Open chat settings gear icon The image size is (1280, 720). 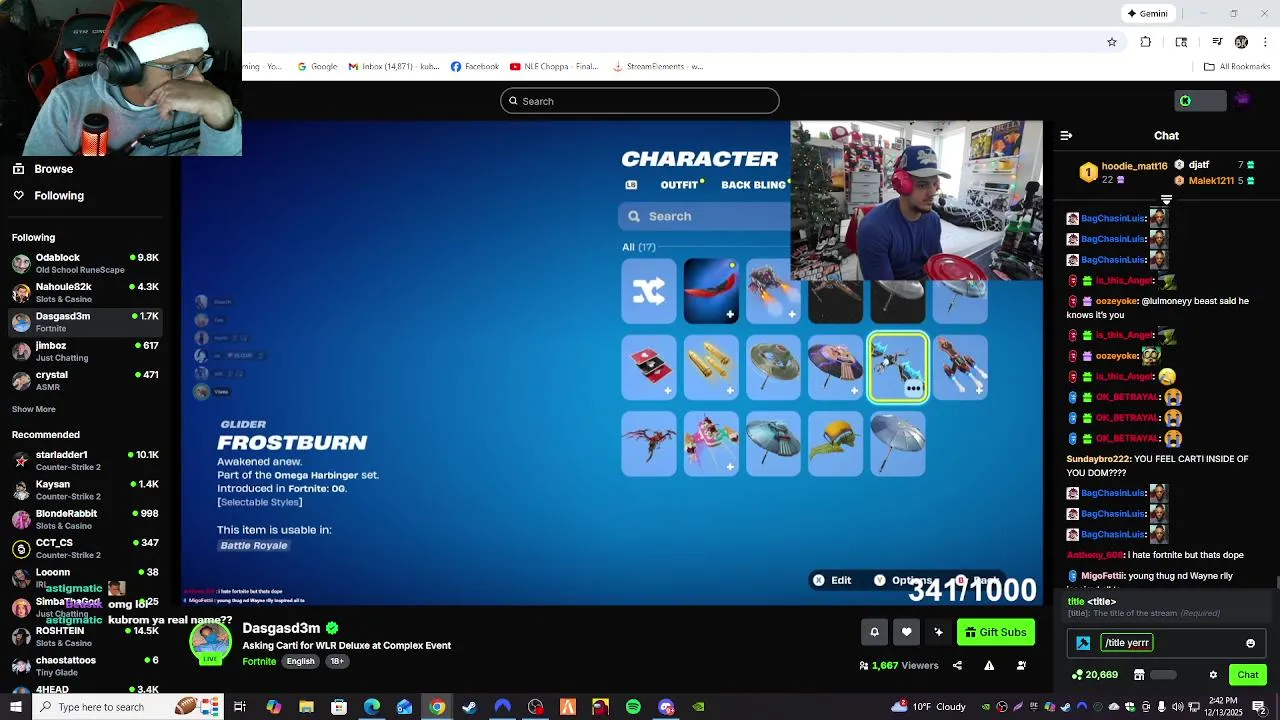tap(1213, 675)
